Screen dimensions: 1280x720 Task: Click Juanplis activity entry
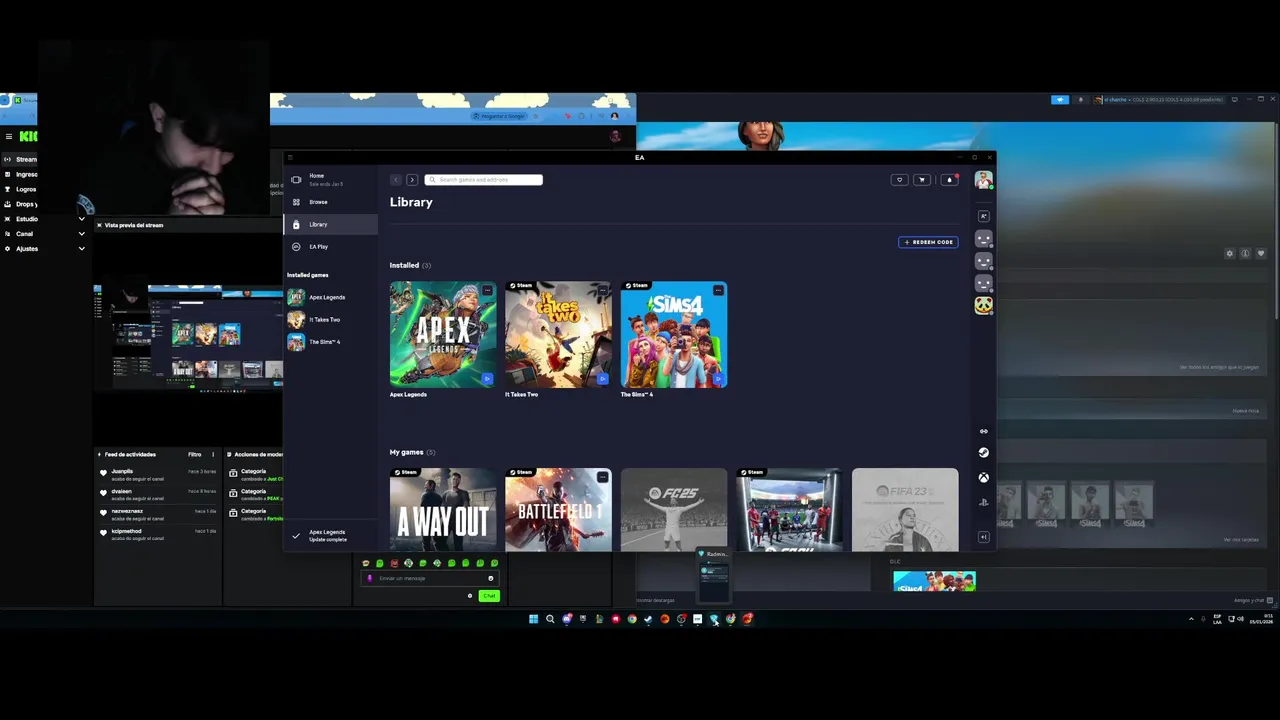158,474
